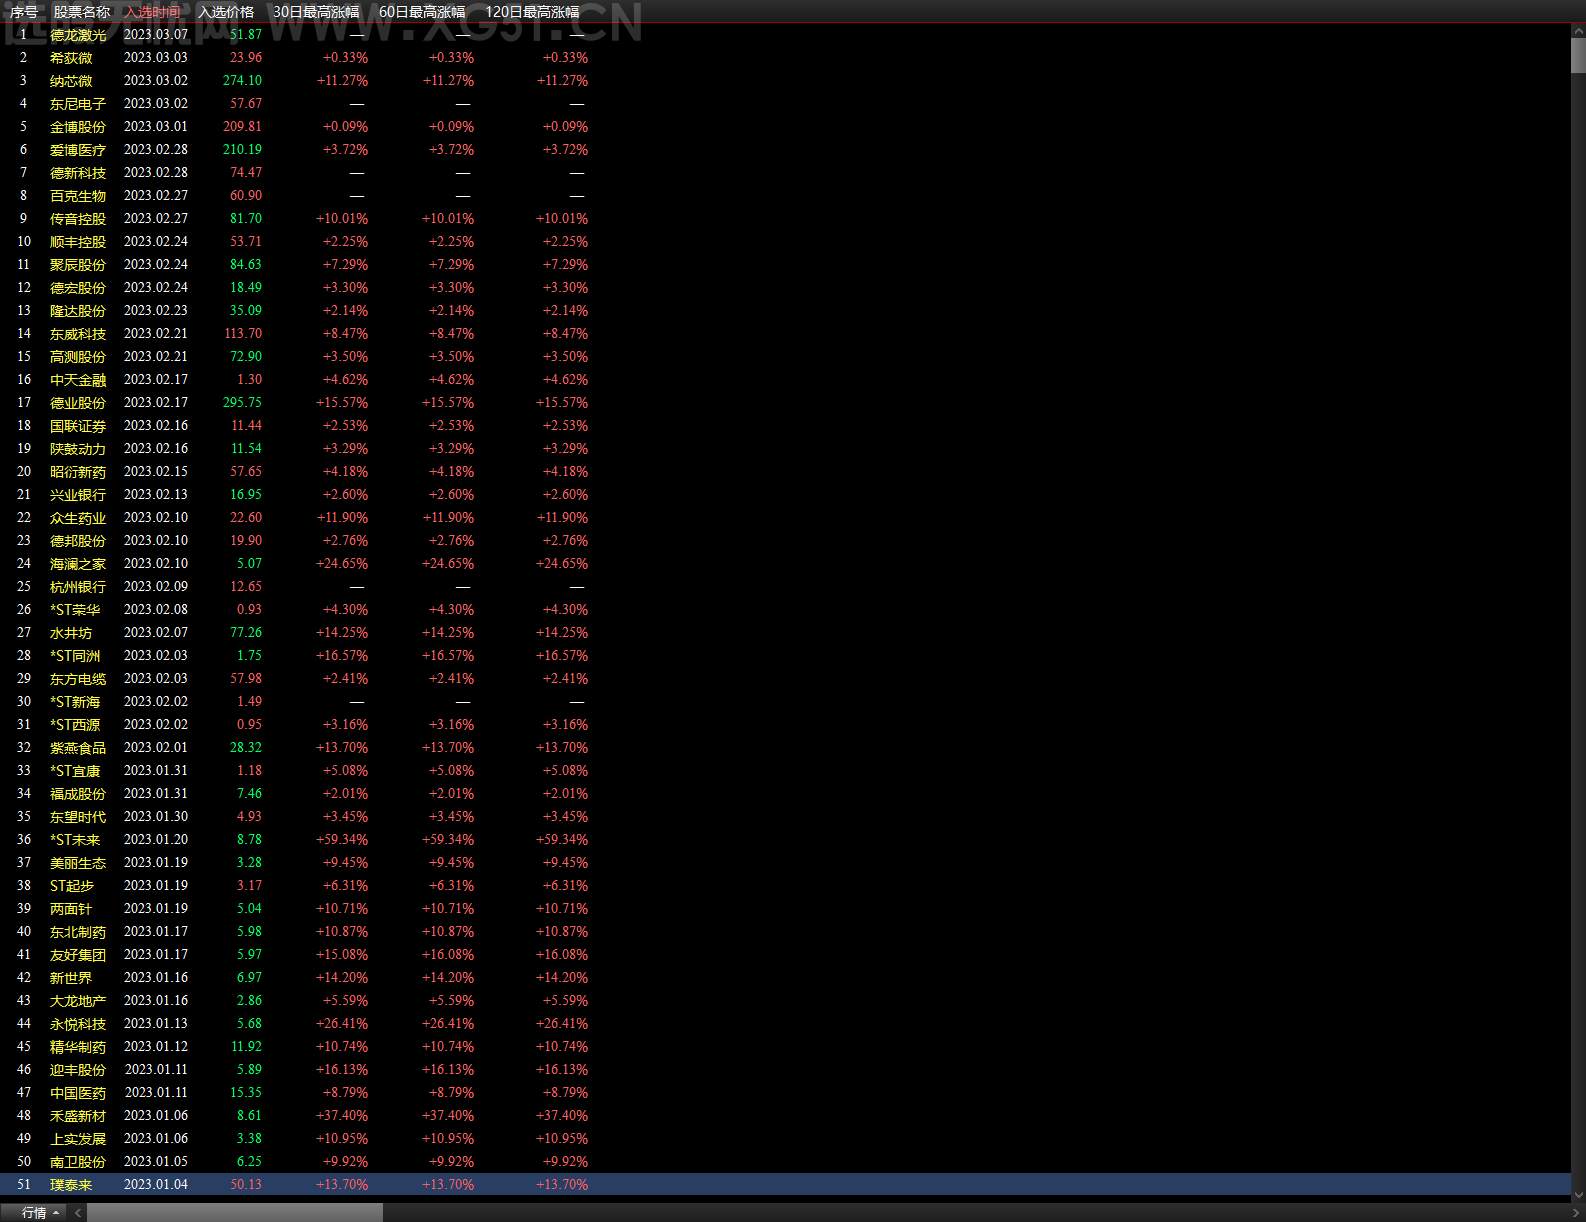Select stock *ST新海
1586x1222 pixels.
pyautogui.click(x=75, y=702)
